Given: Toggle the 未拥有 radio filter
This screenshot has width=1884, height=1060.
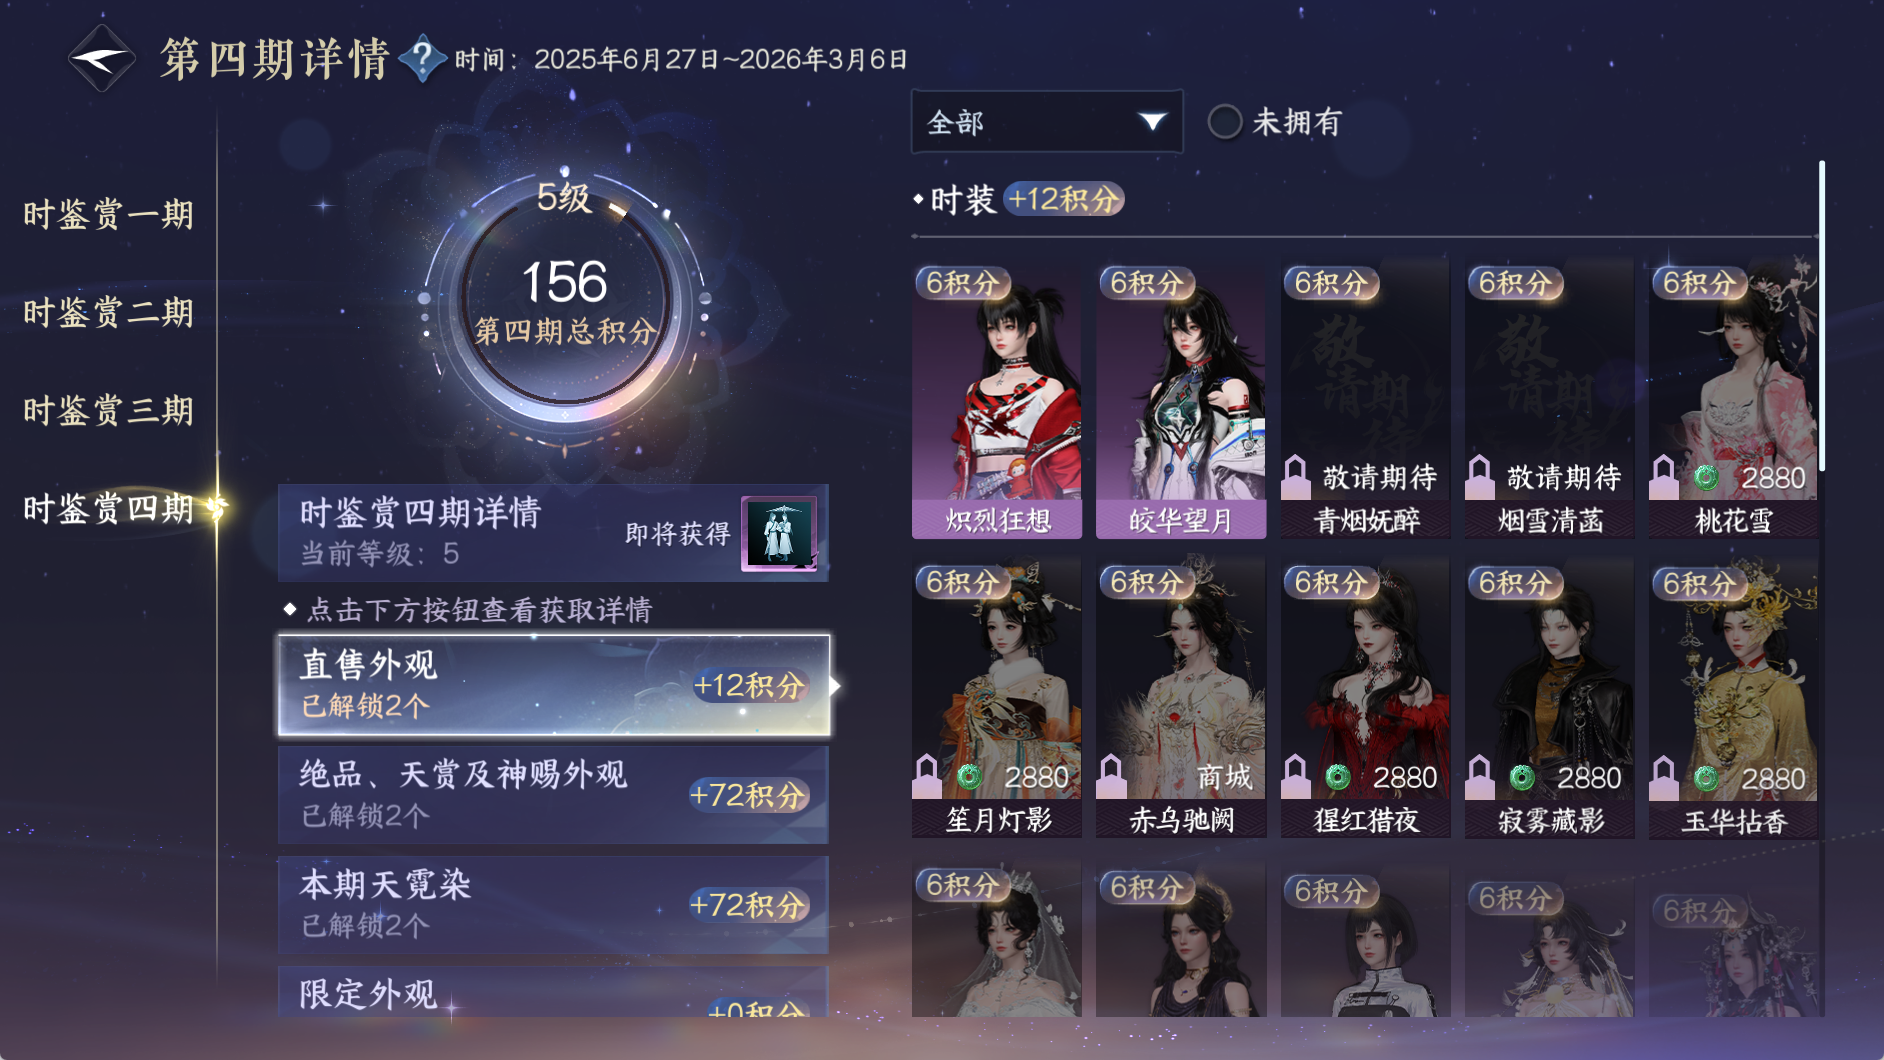Looking at the screenshot, I should [1224, 122].
